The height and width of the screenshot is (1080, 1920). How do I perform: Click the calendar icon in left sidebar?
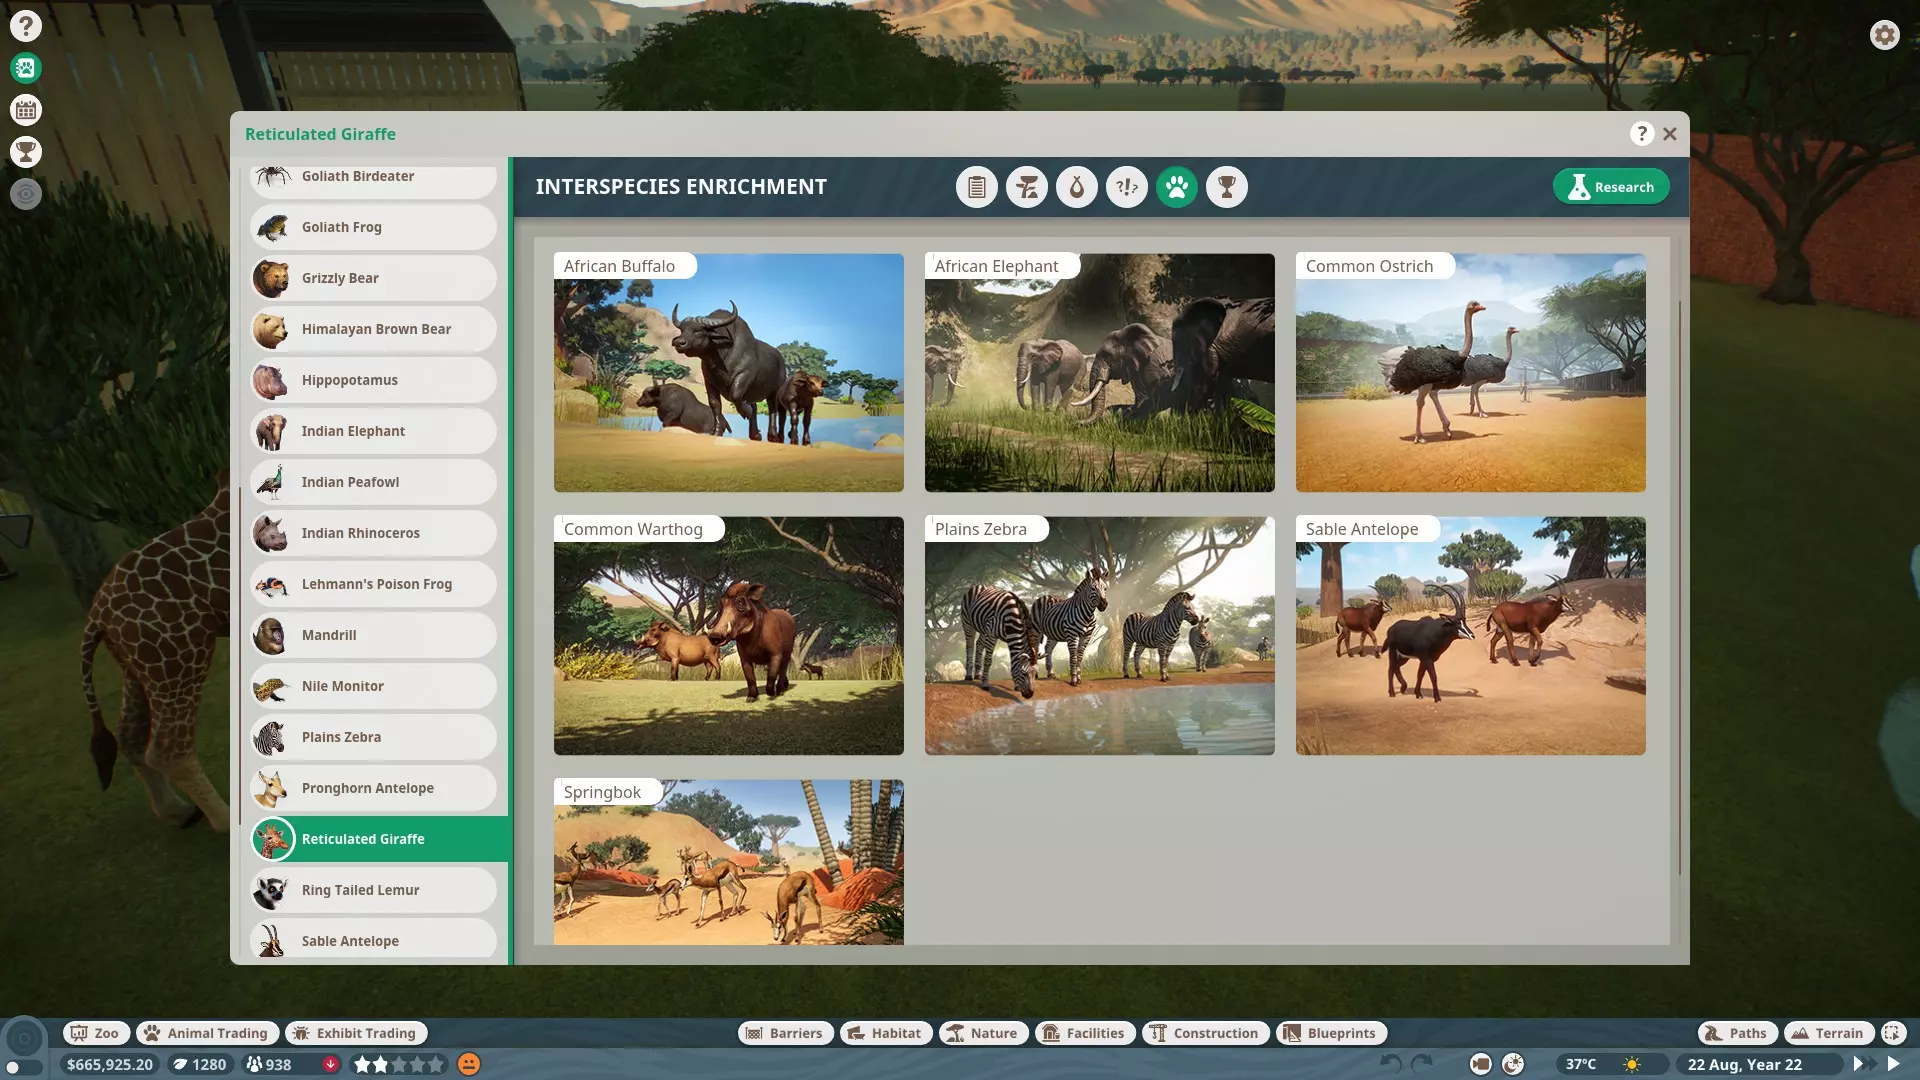[x=26, y=110]
